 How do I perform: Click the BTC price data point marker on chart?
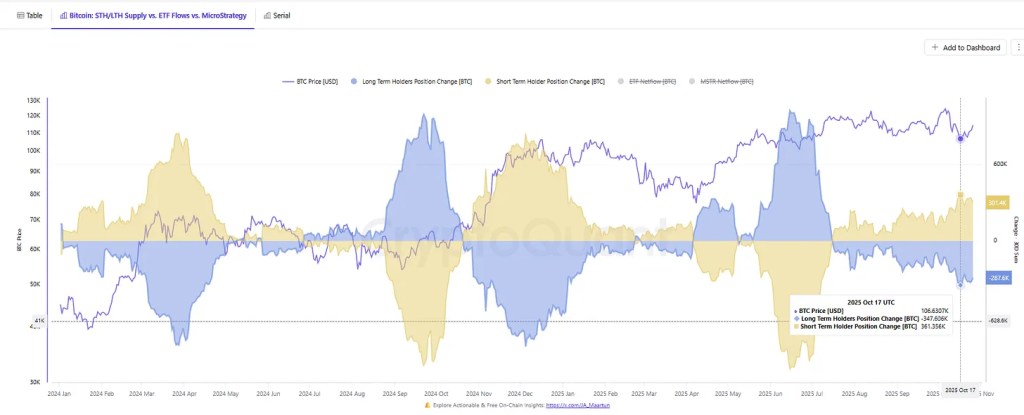coord(960,138)
